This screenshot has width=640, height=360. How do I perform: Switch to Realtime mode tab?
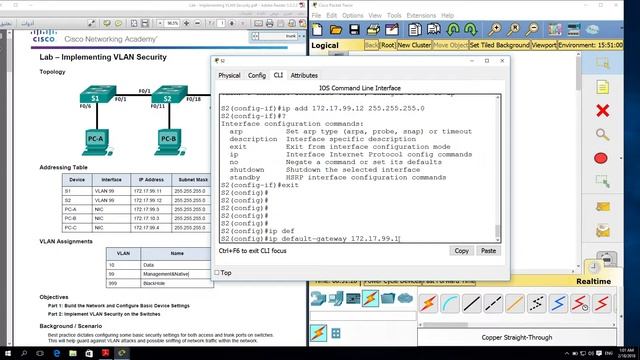coord(593,281)
